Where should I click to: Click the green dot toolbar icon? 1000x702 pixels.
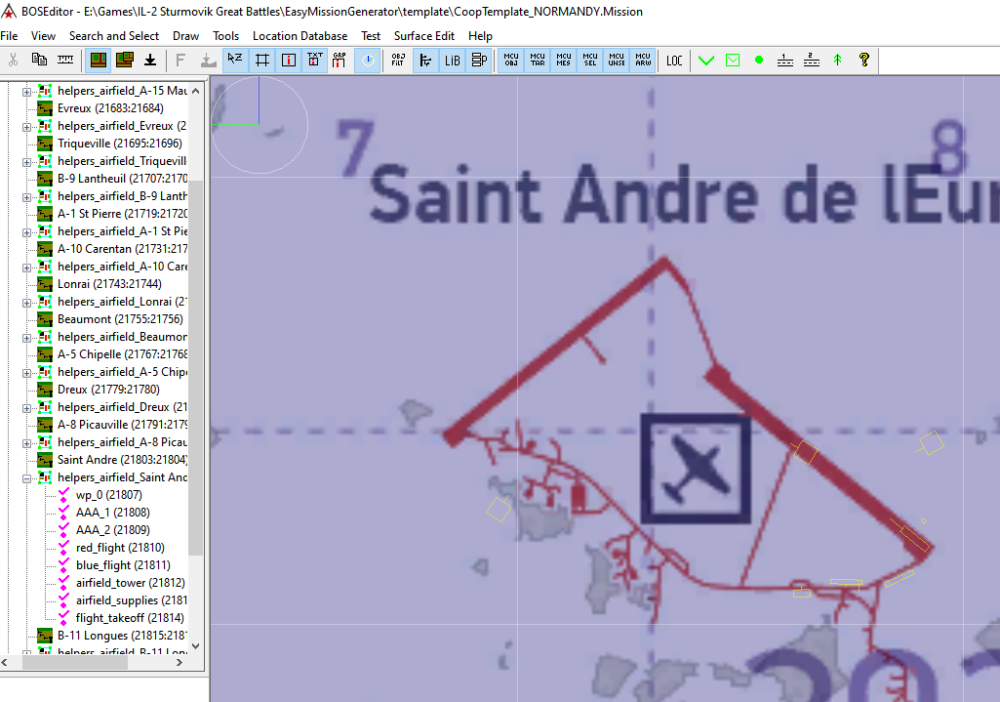[x=759, y=60]
